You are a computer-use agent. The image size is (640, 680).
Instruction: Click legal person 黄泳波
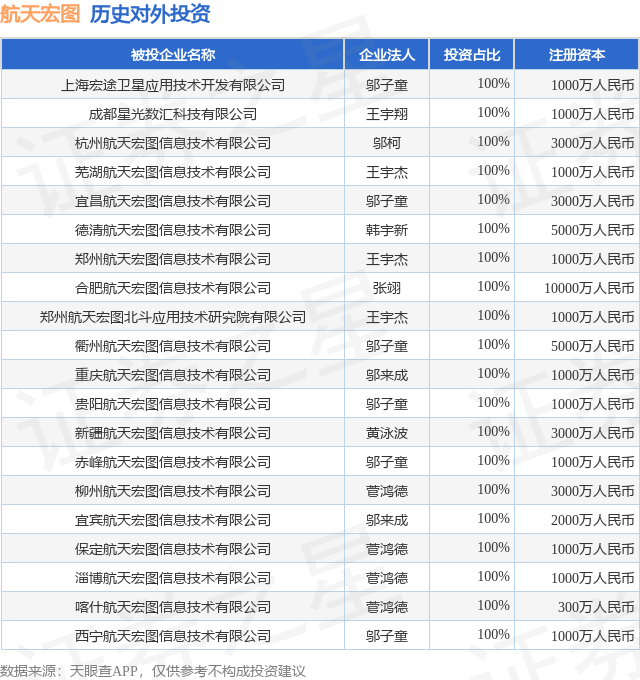(387, 433)
